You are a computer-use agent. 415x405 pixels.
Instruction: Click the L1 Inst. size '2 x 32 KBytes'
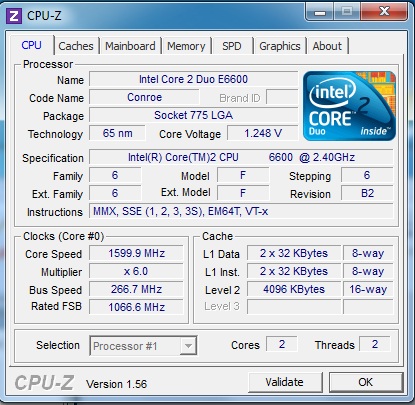pos(294,271)
